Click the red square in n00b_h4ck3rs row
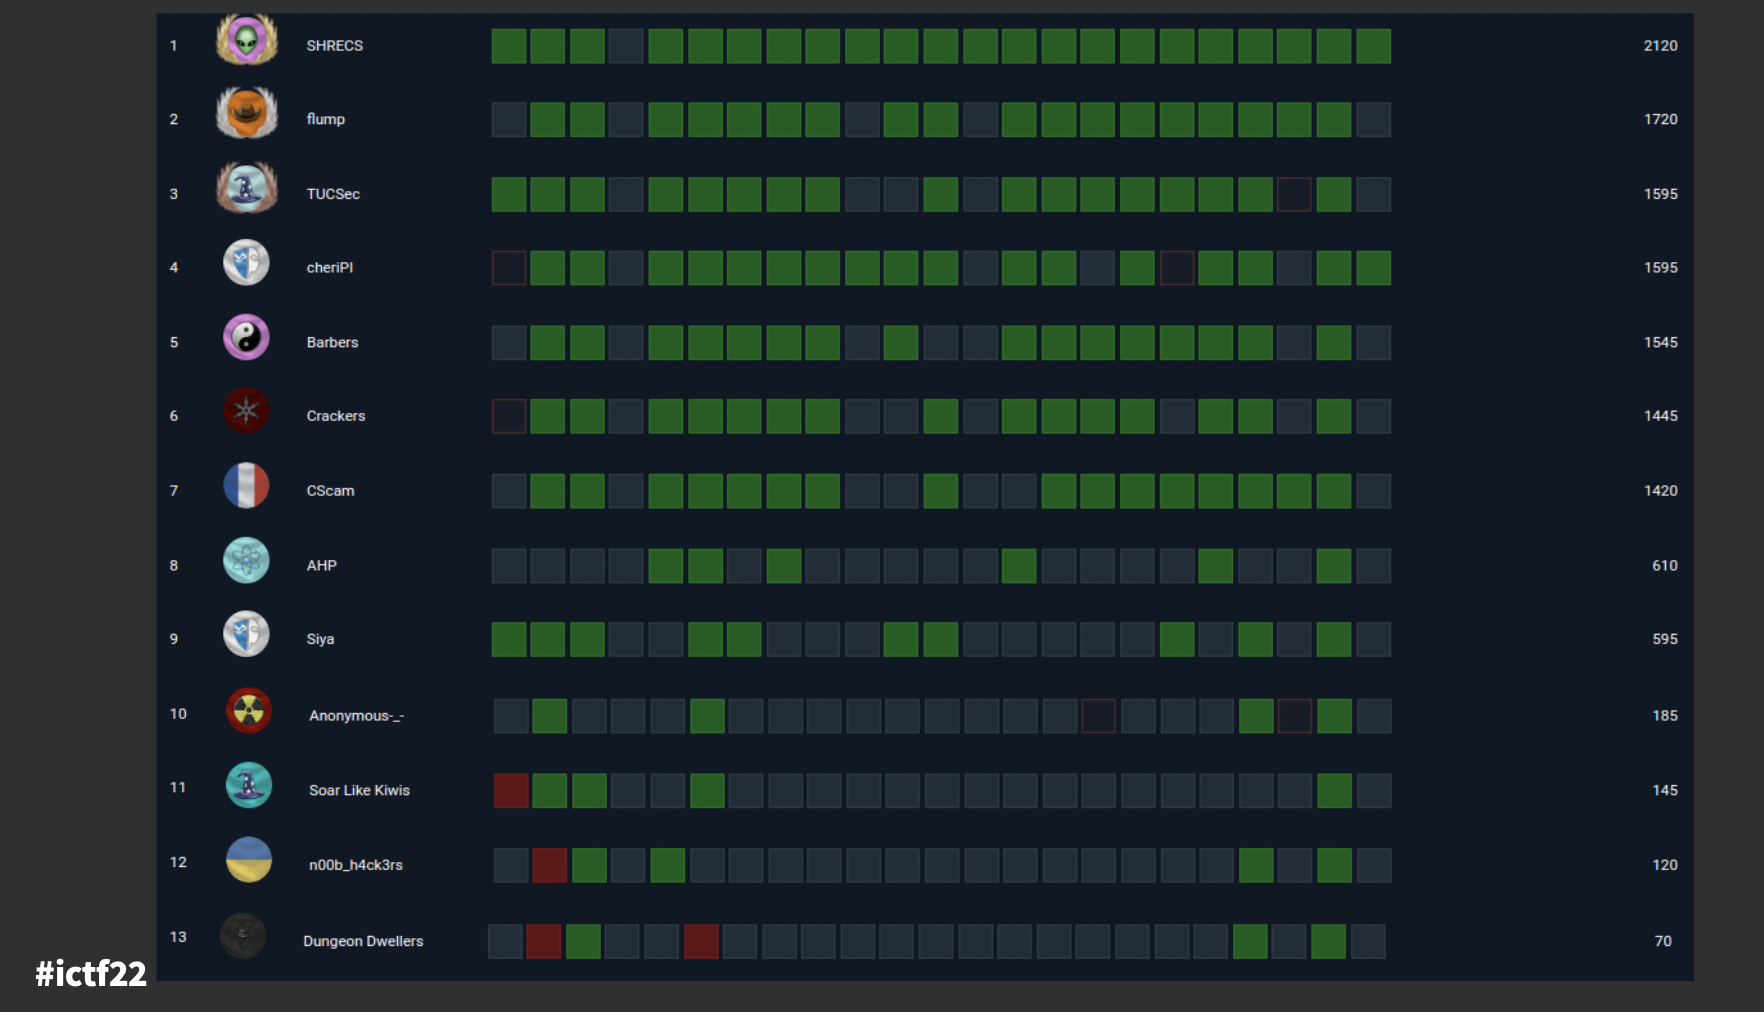Screen dimensions: 1764x1012 (x=550, y=865)
